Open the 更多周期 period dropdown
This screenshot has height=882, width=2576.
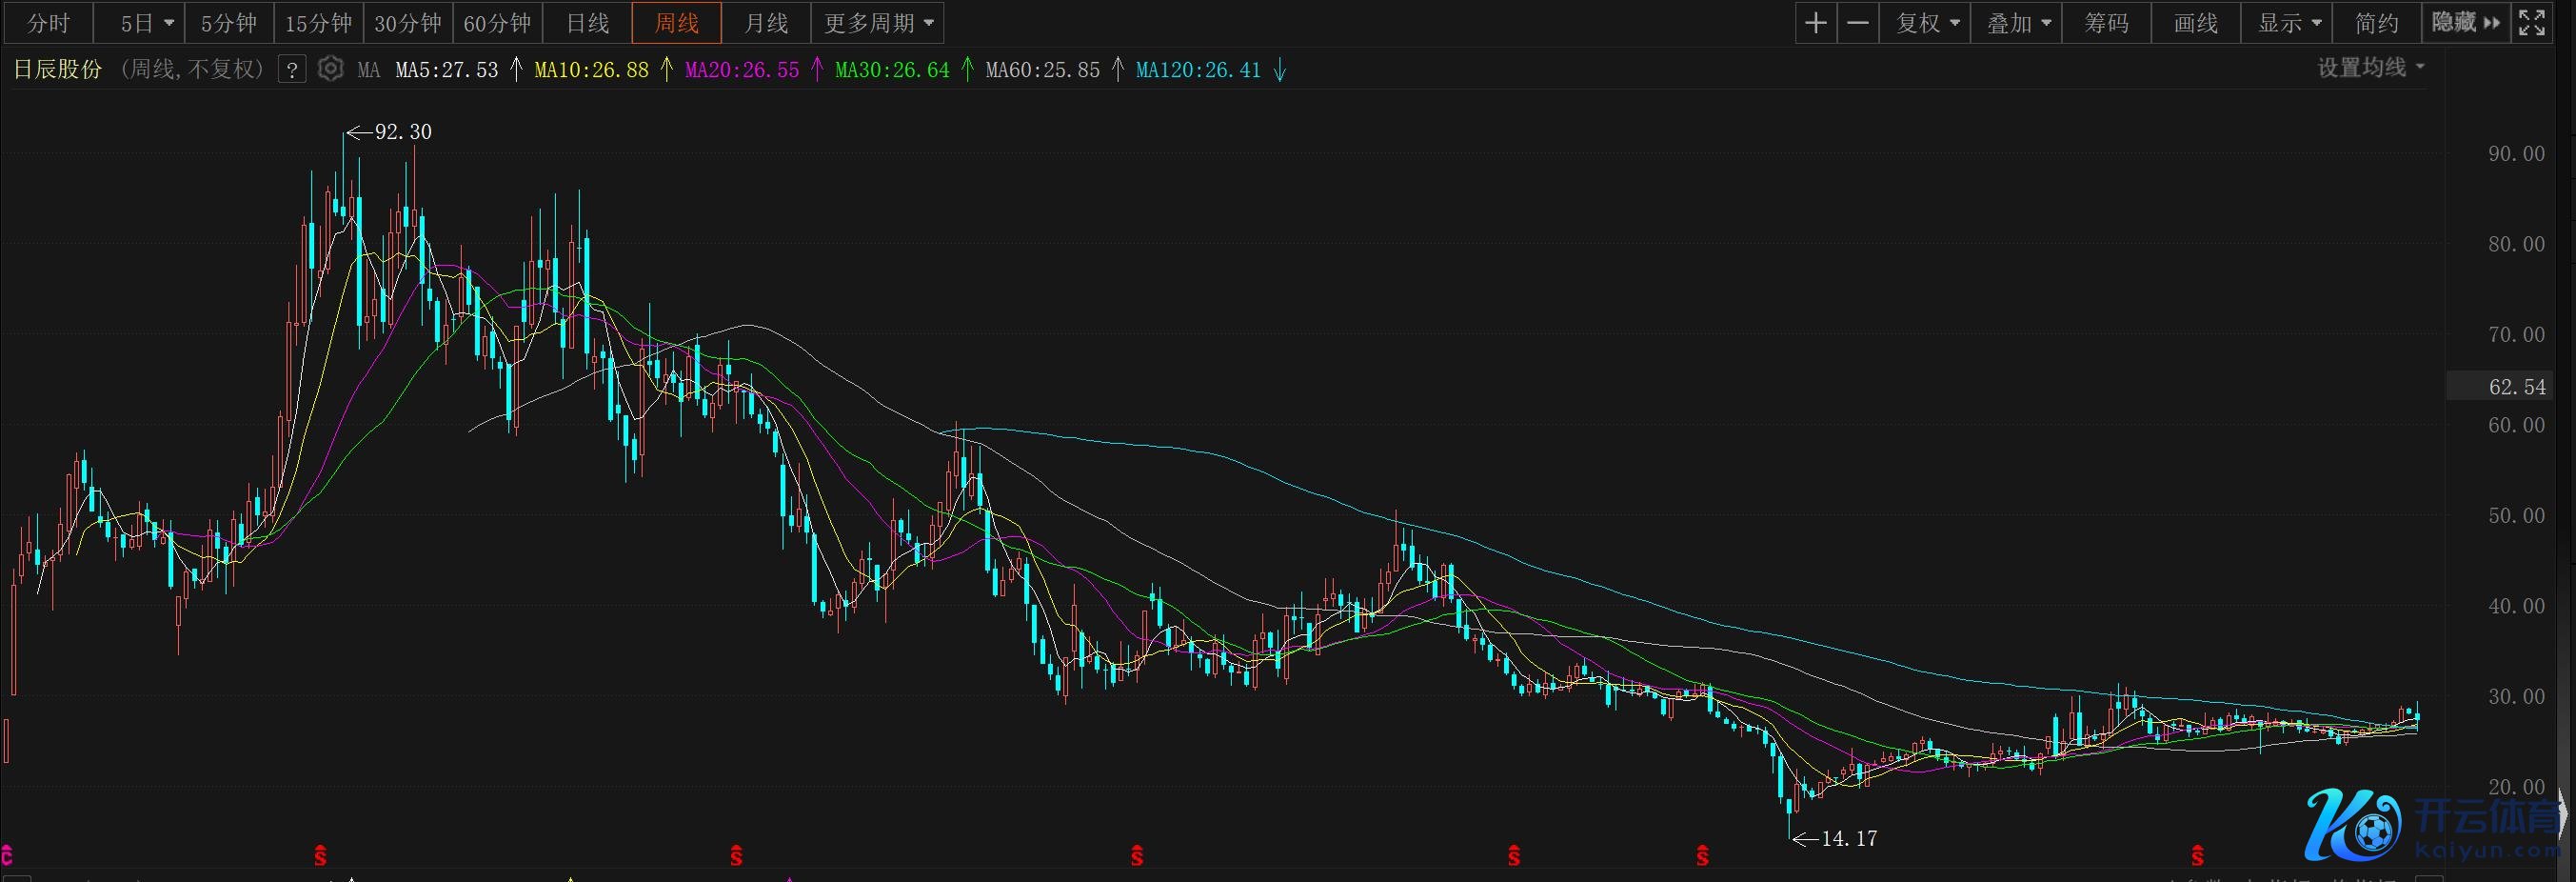pos(878,23)
